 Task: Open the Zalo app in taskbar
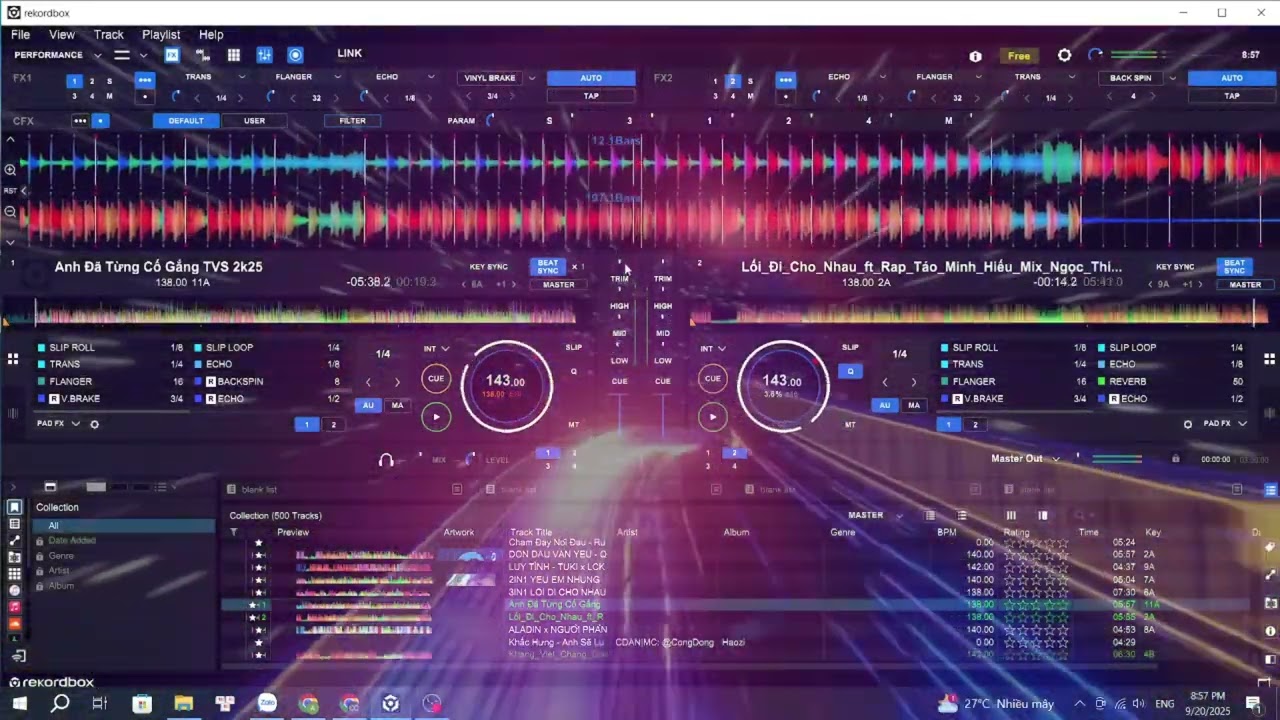(x=267, y=704)
